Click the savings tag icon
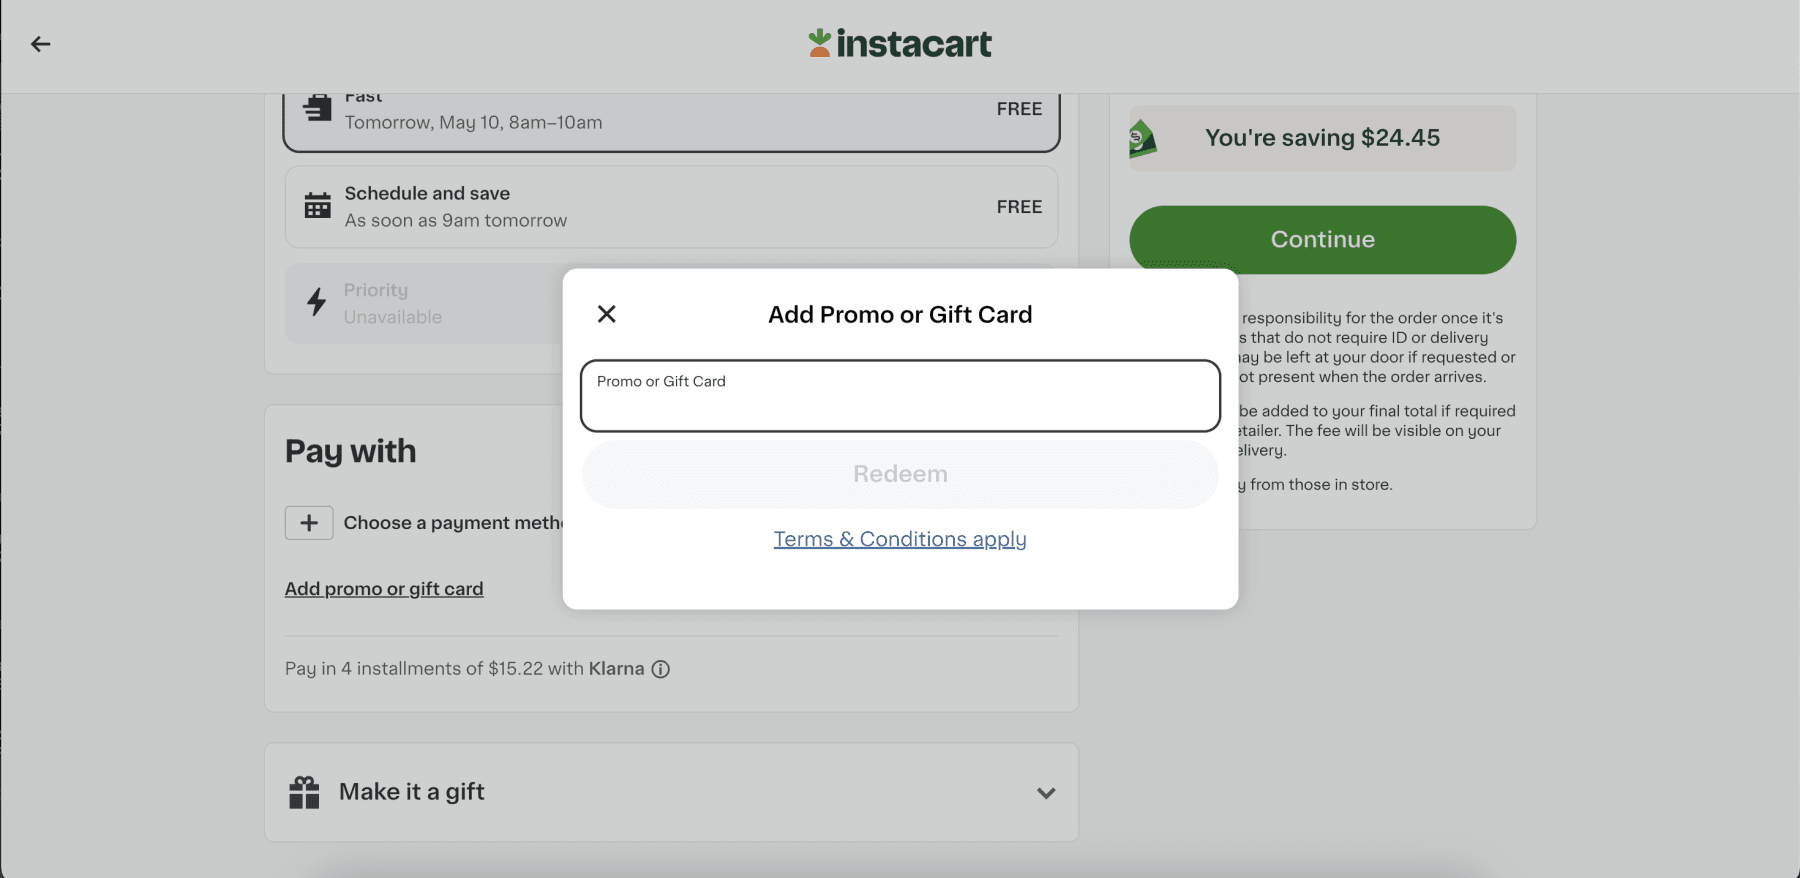This screenshot has height=878, width=1800. [1142, 139]
